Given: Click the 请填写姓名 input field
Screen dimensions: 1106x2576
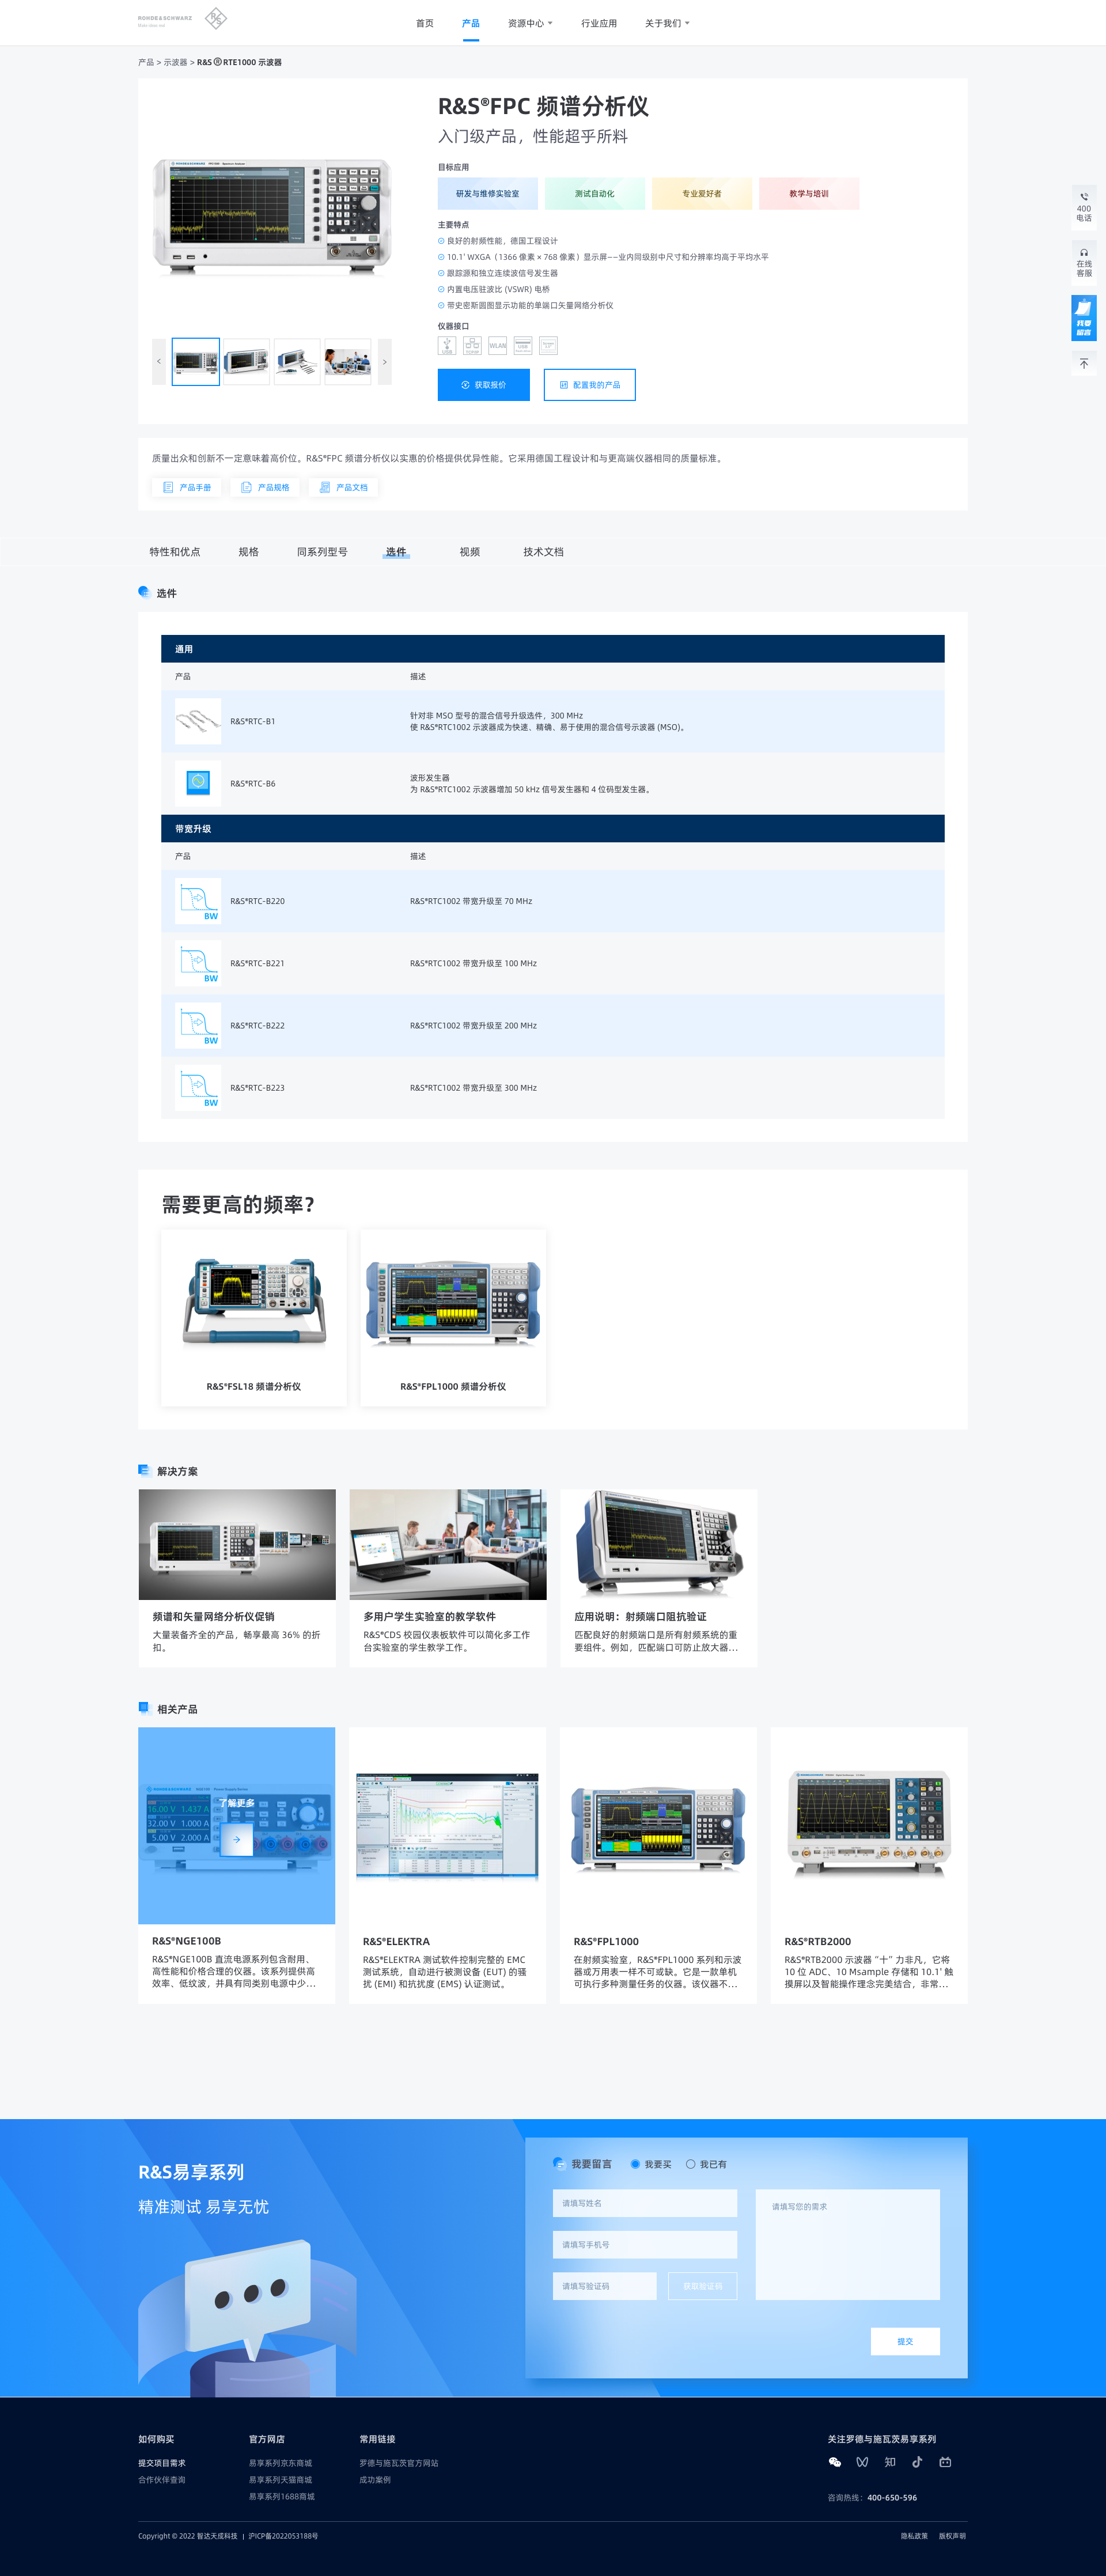Looking at the screenshot, I should click(644, 2203).
